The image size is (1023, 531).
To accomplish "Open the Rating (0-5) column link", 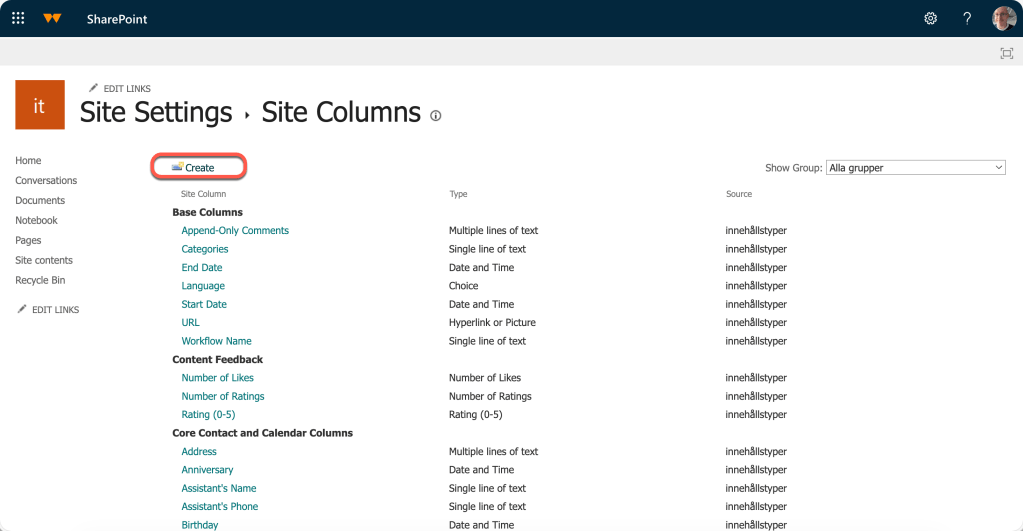I will click(x=208, y=414).
